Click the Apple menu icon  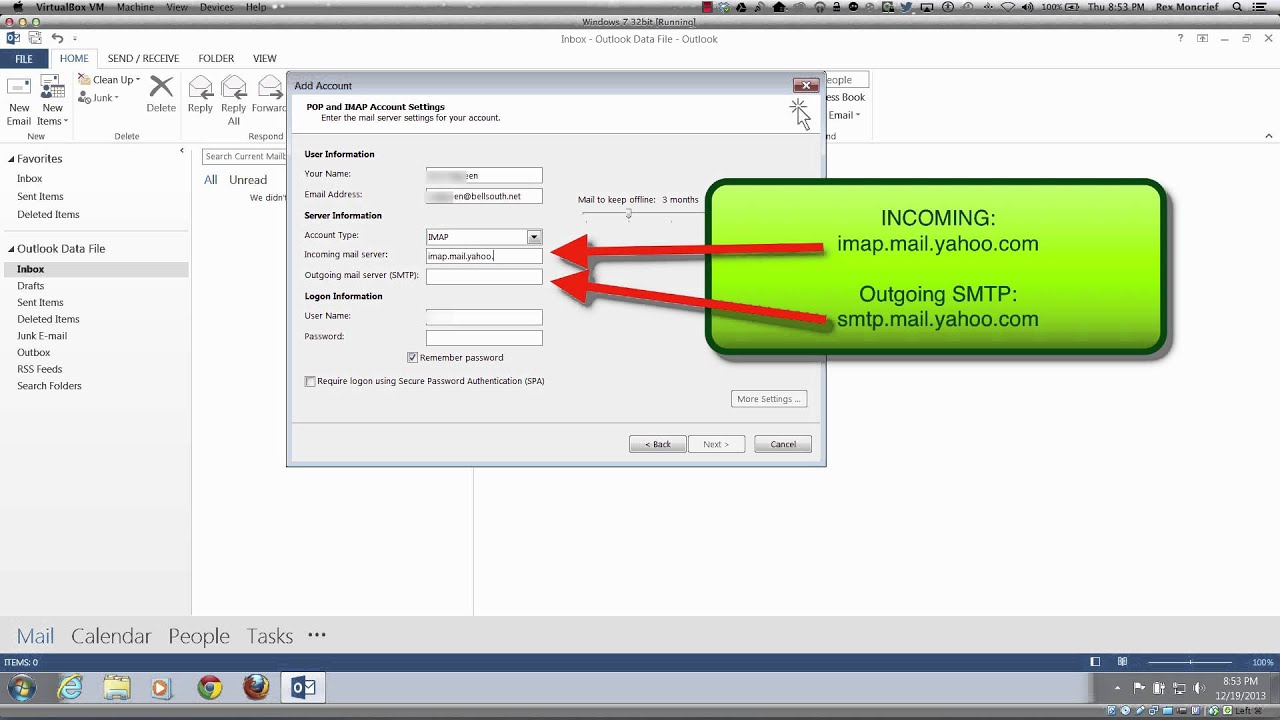pyautogui.click(x=17, y=7)
